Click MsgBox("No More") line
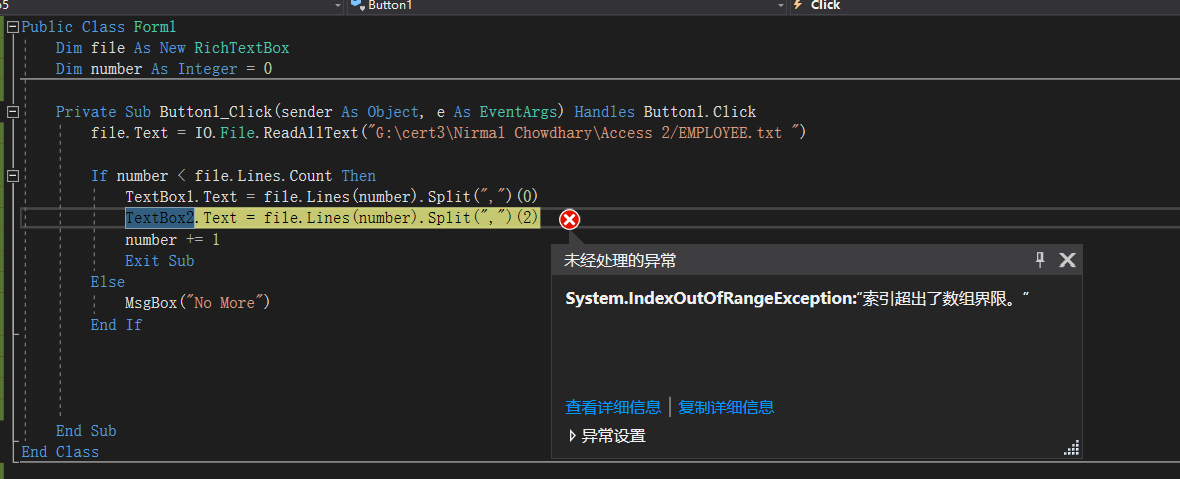The width and height of the screenshot is (1180, 479). 198,303
